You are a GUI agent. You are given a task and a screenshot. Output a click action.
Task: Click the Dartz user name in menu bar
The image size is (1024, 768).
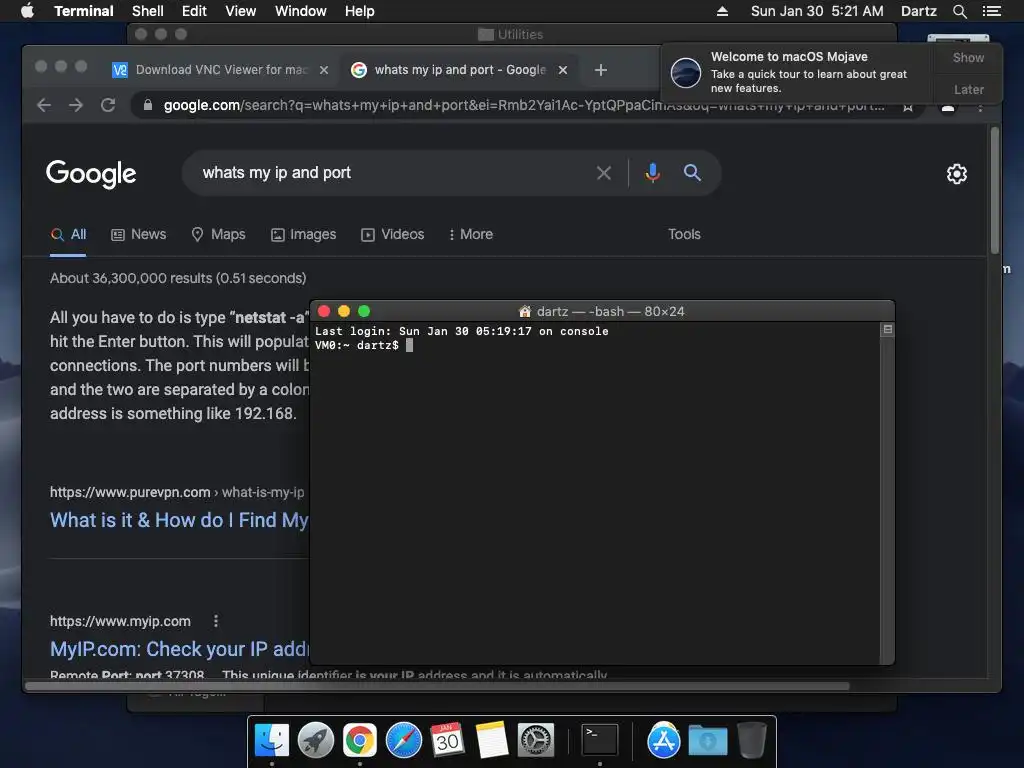pos(918,11)
